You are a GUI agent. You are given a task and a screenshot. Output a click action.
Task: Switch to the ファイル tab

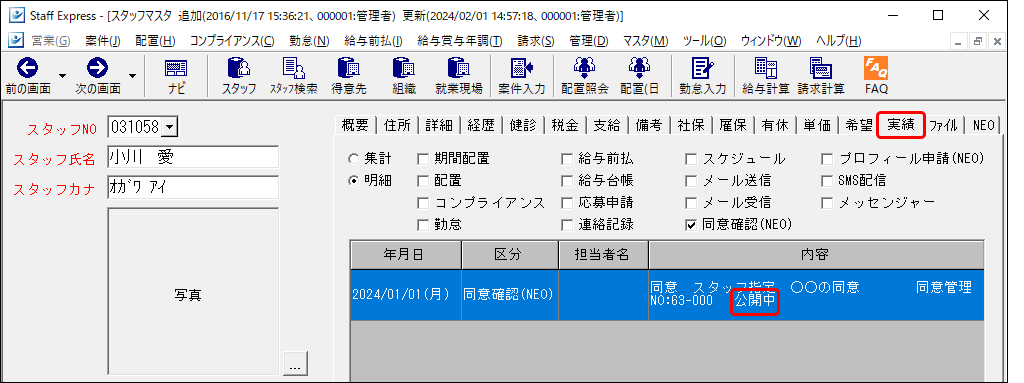click(944, 125)
